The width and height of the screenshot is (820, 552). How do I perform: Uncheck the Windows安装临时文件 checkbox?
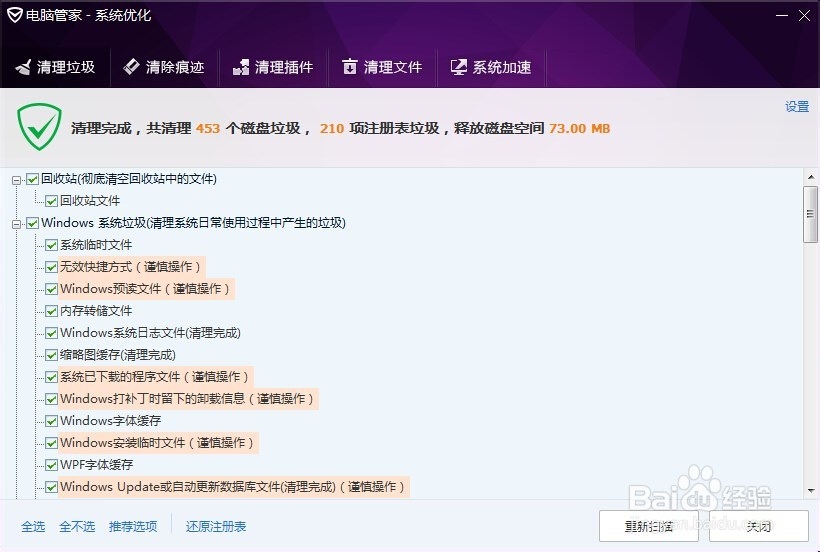[51, 443]
